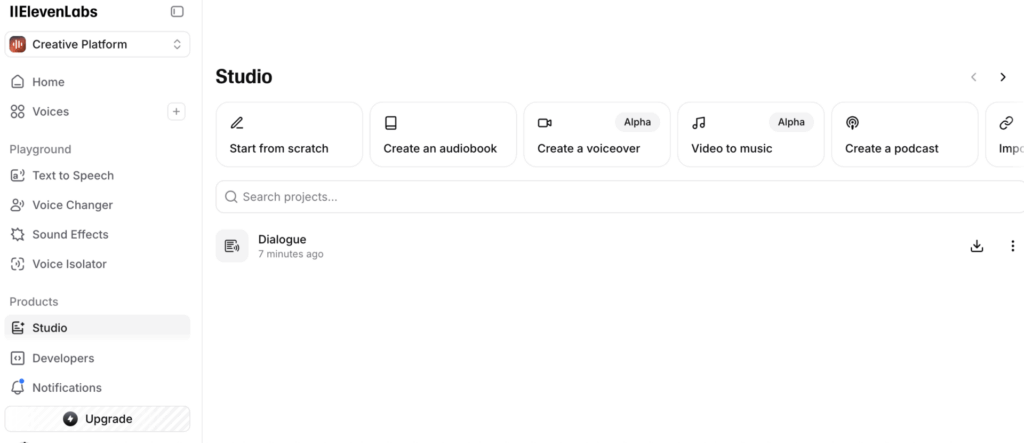
Task: Open Notifications with the bell icon
Action: tap(17, 387)
